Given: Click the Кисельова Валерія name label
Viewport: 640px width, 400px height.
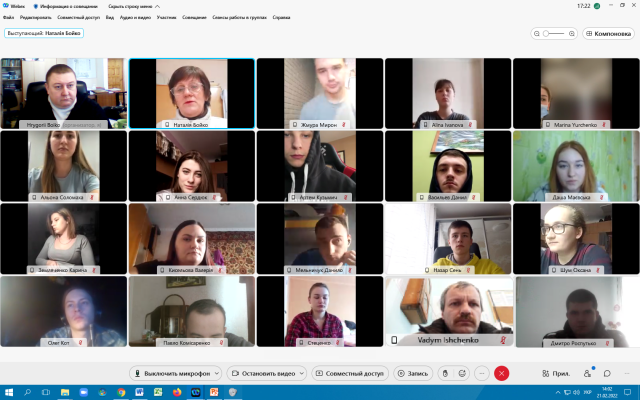Looking at the screenshot, I should [191, 270].
